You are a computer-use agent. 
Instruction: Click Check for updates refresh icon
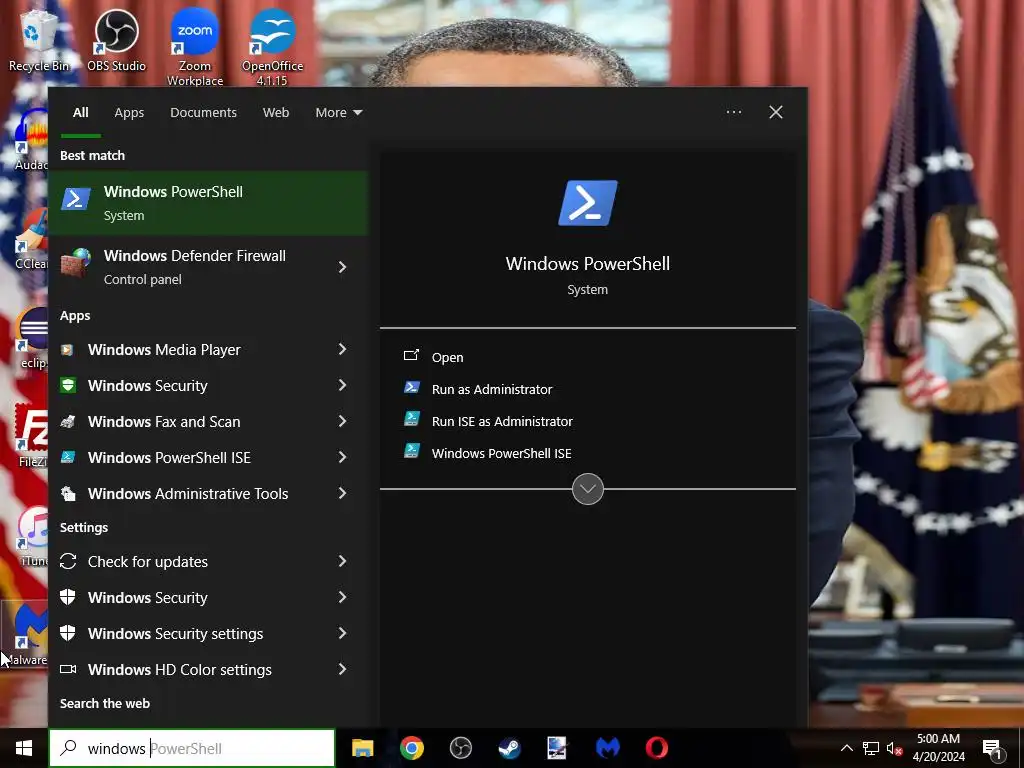68,562
